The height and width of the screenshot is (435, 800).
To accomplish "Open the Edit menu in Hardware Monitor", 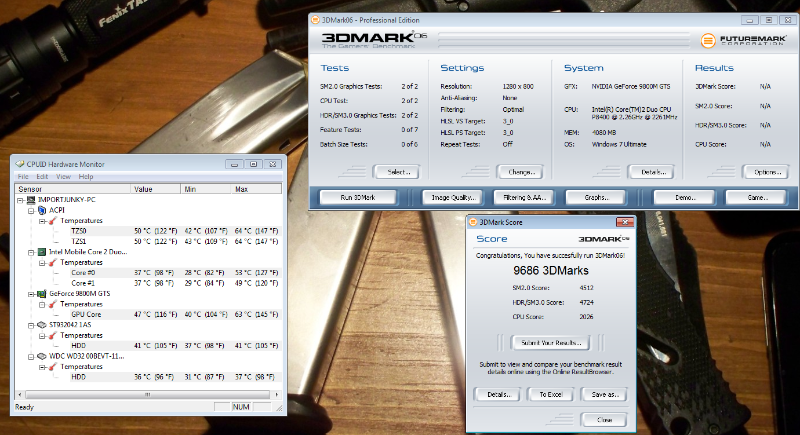I will click(42, 176).
